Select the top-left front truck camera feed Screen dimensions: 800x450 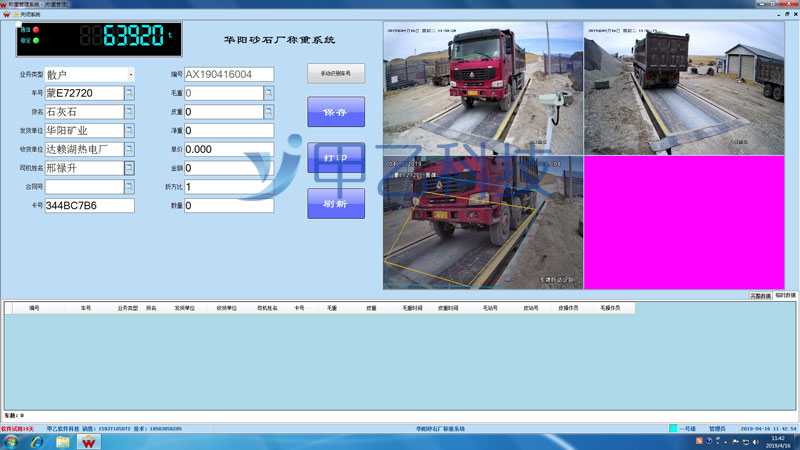(481, 88)
